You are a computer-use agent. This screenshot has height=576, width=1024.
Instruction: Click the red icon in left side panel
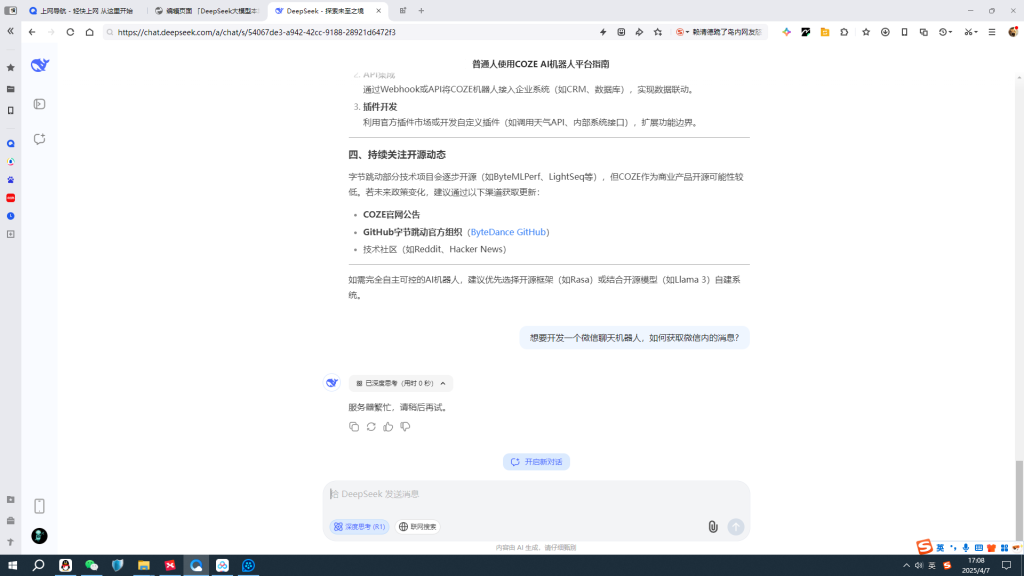click(x=10, y=198)
